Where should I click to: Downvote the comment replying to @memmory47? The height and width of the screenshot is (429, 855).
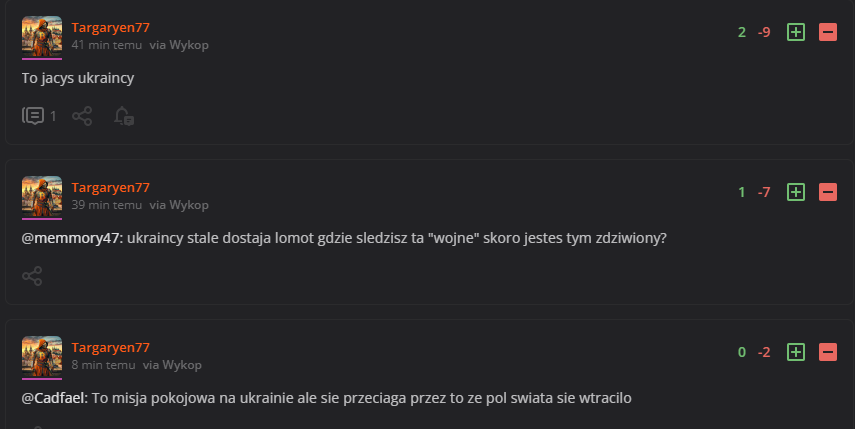pos(828,192)
